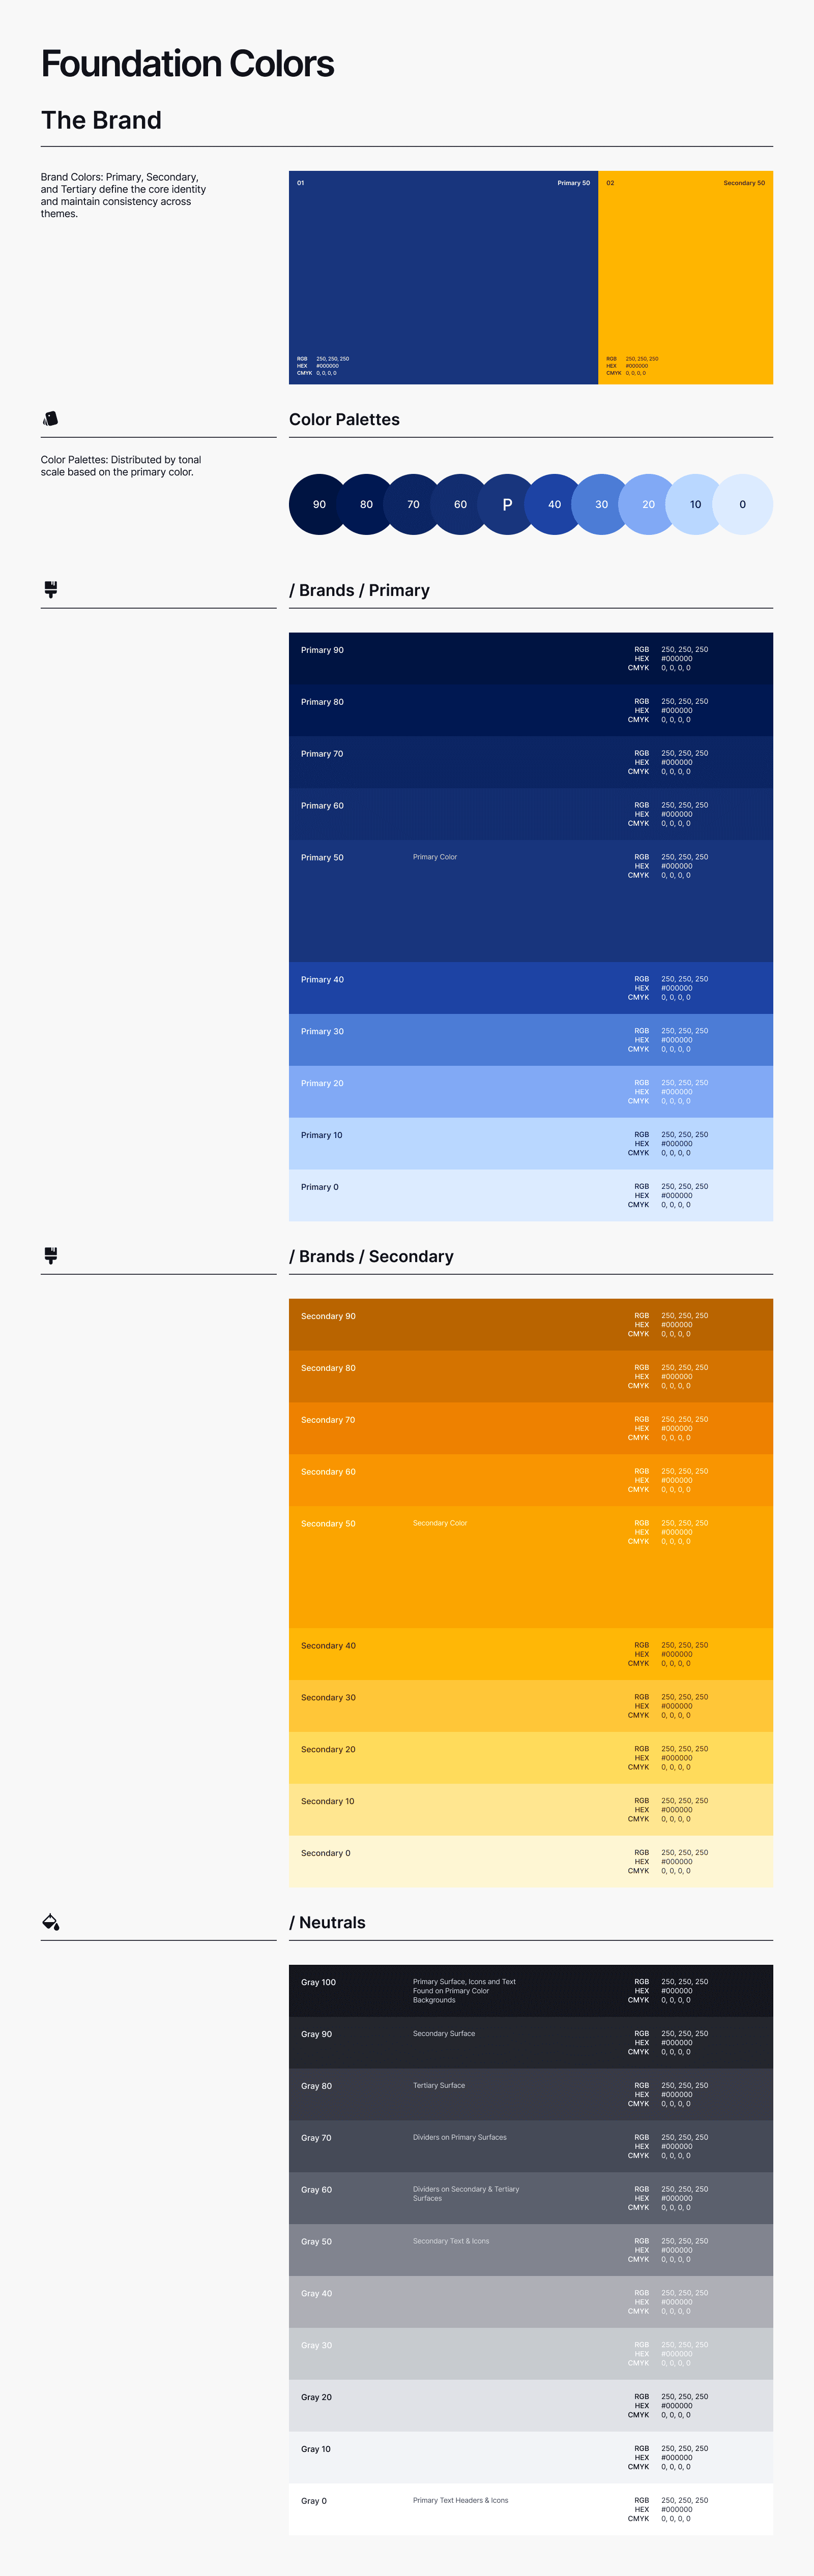The height and width of the screenshot is (2576, 814).
Task: Click the / Brands / Secondary heading
Action: pos(371,1256)
